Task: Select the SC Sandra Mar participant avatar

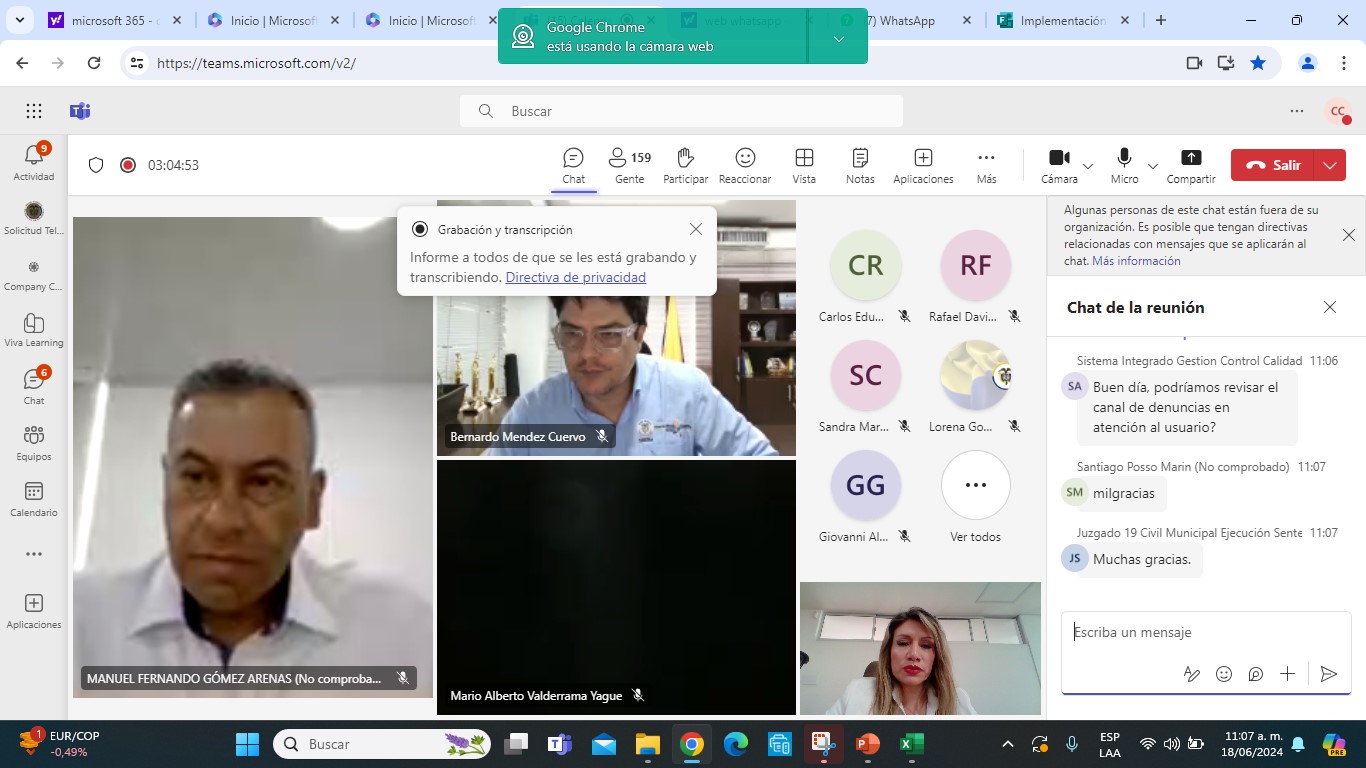Action: point(865,375)
